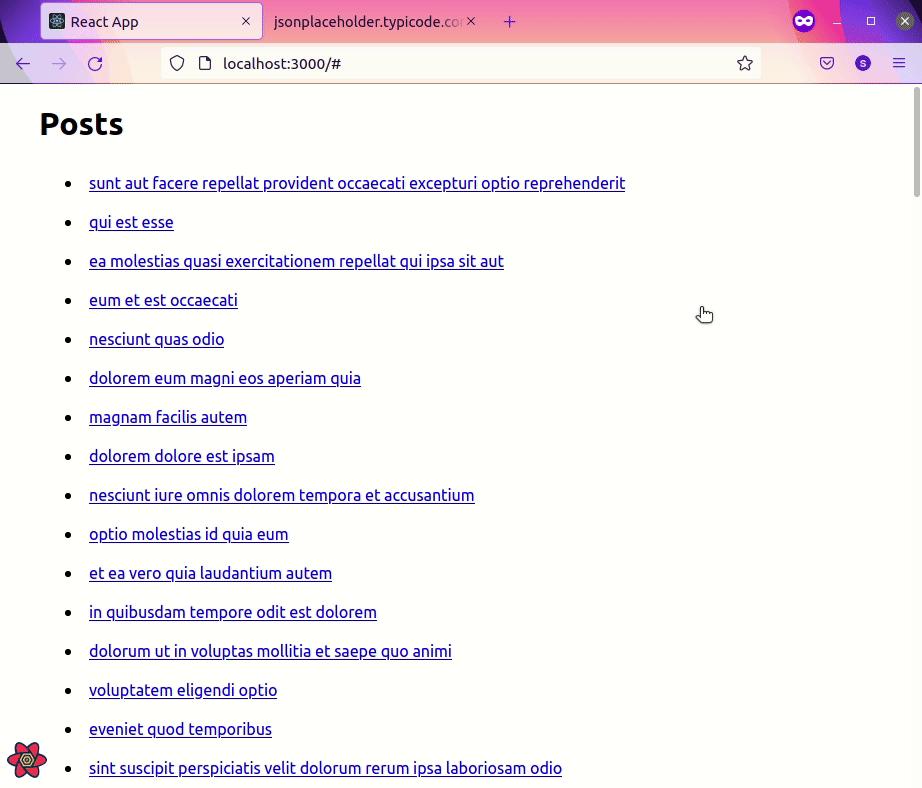Open the Firefox hamburger menu
The width and height of the screenshot is (922, 788).
point(899,64)
